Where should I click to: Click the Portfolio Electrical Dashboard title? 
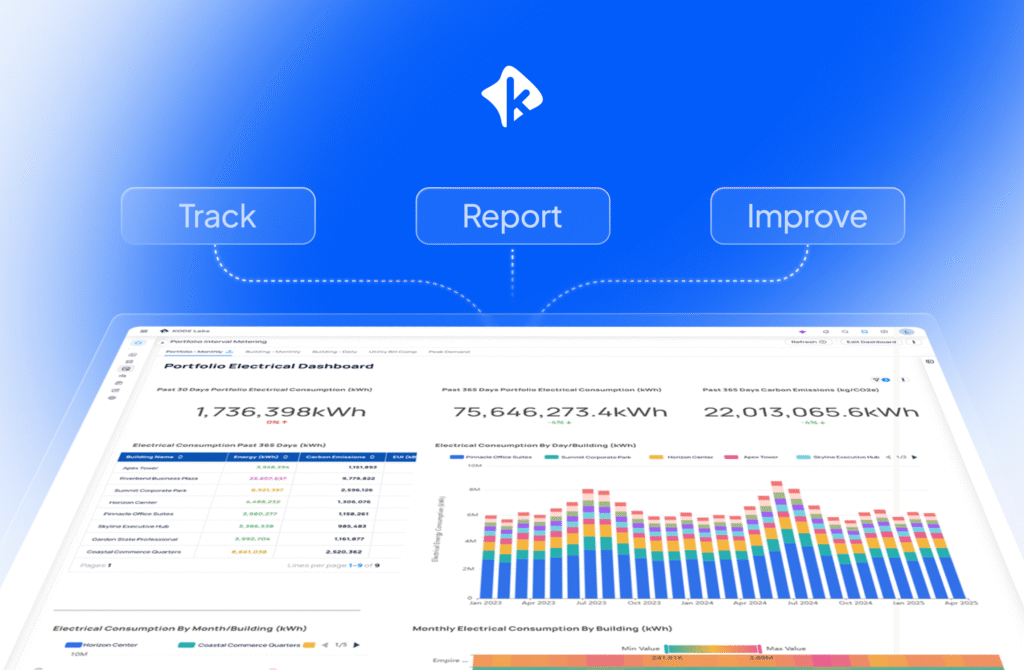click(268, 366)
